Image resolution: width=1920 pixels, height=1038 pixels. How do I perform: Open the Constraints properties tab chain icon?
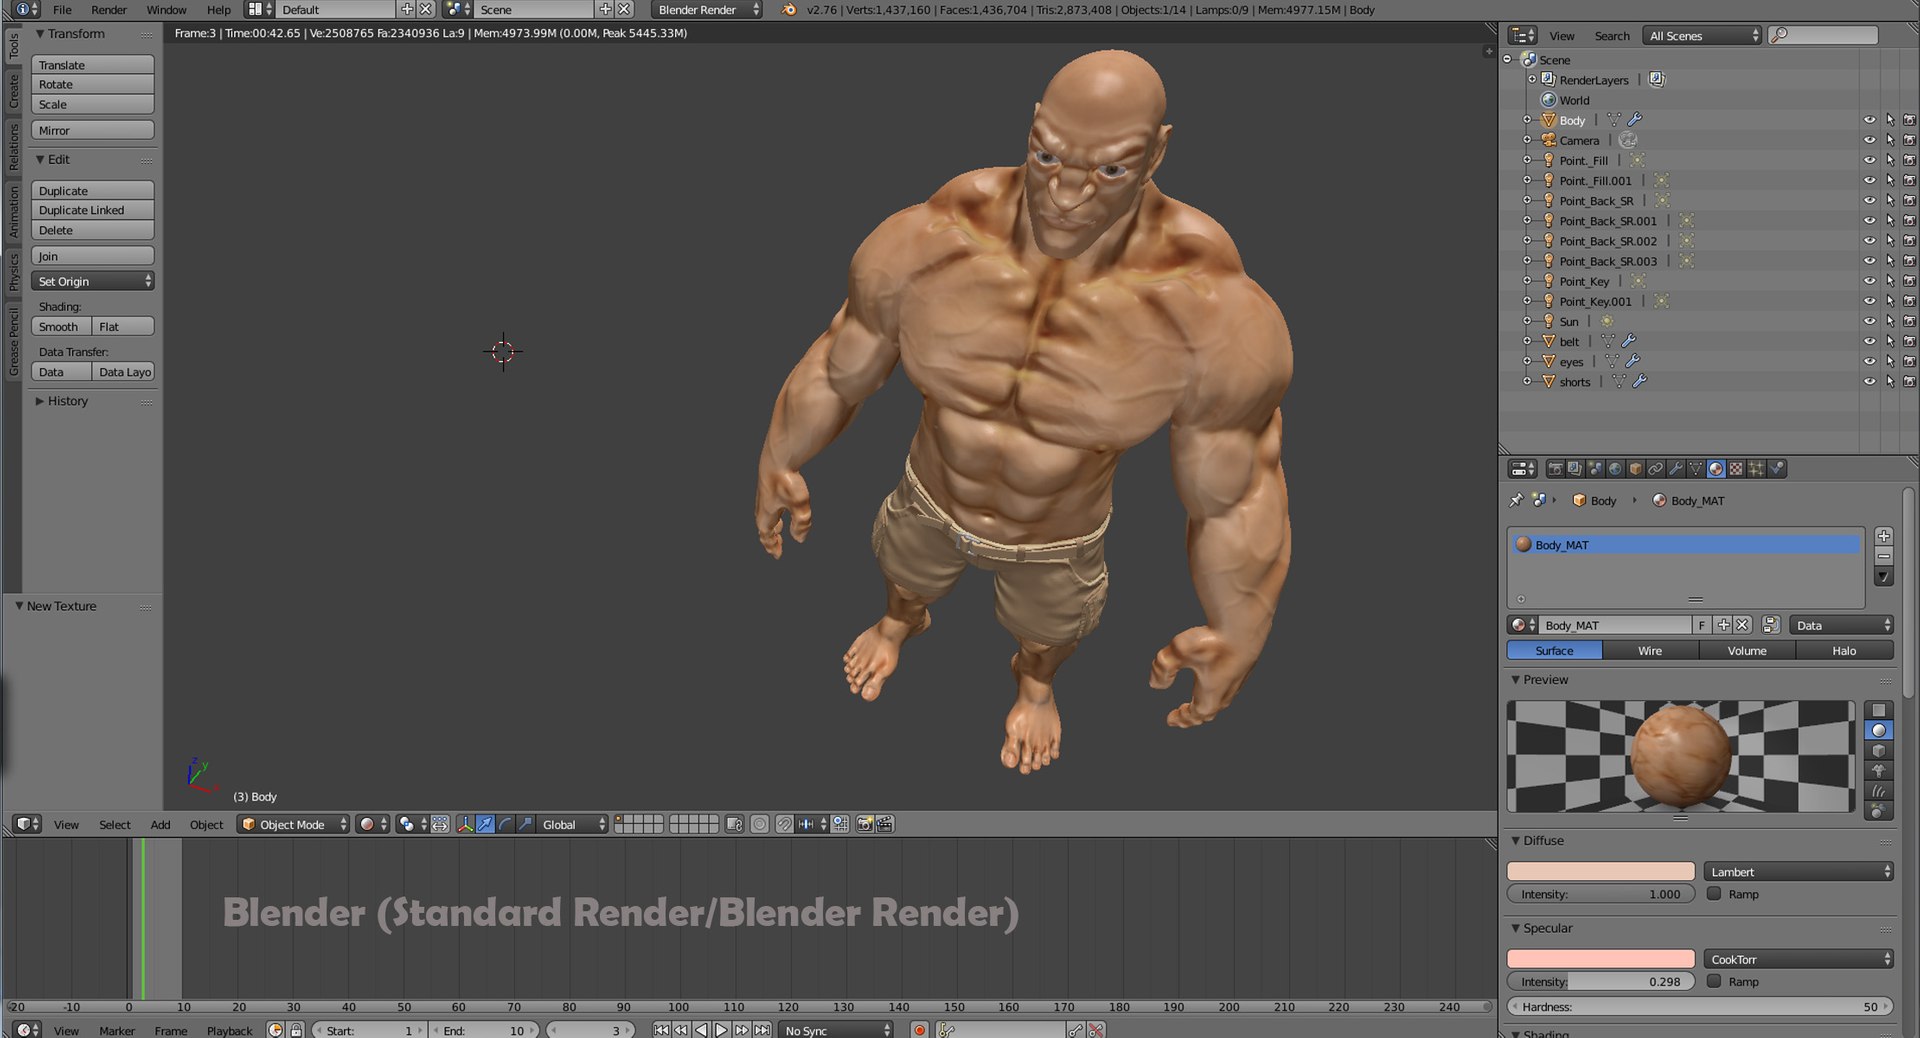(x=1656, y=469)
